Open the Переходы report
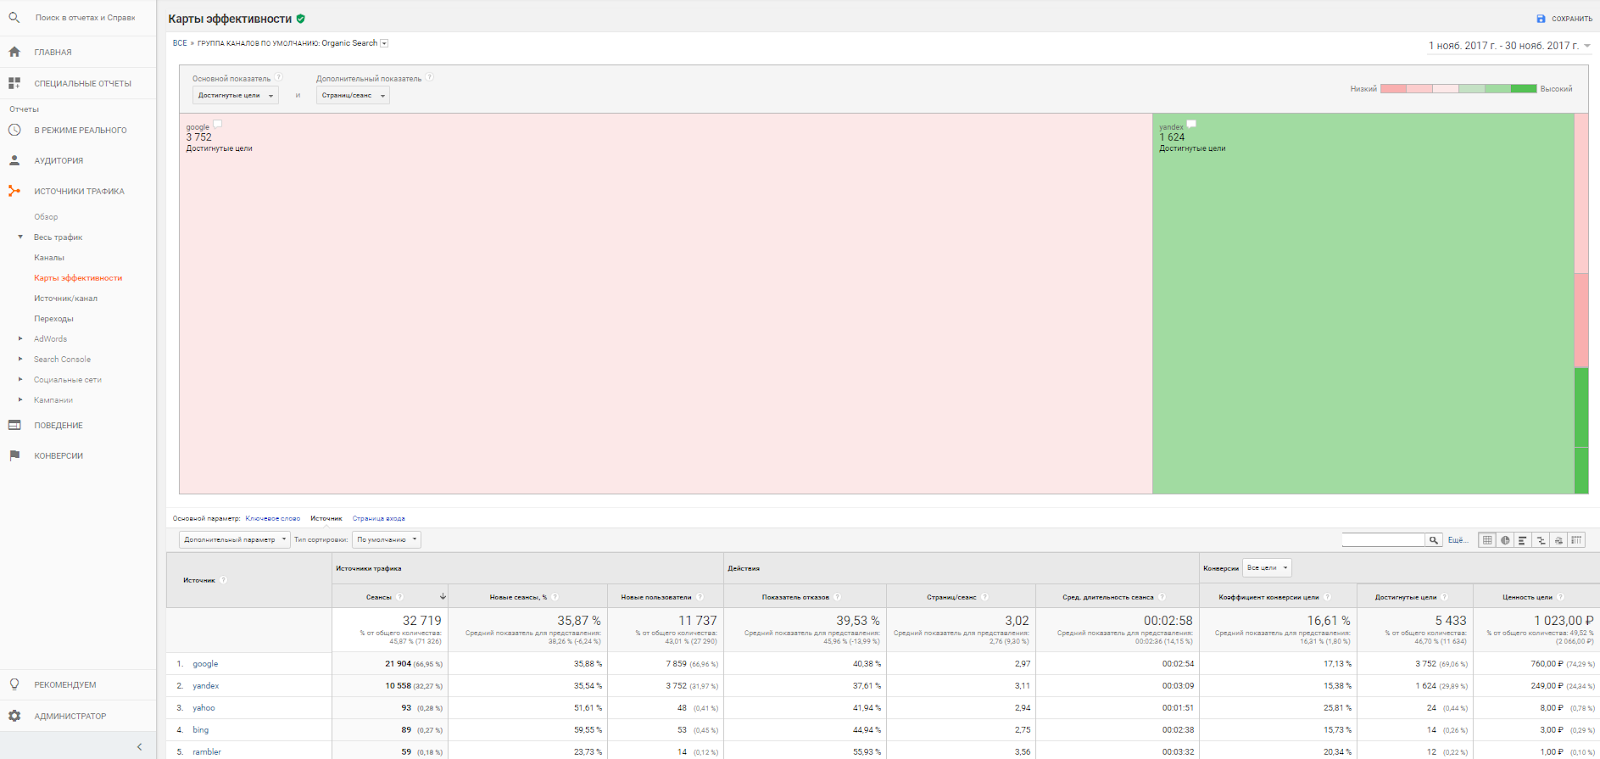Viewport: 1600px width, 759px height. coord(54,318)
